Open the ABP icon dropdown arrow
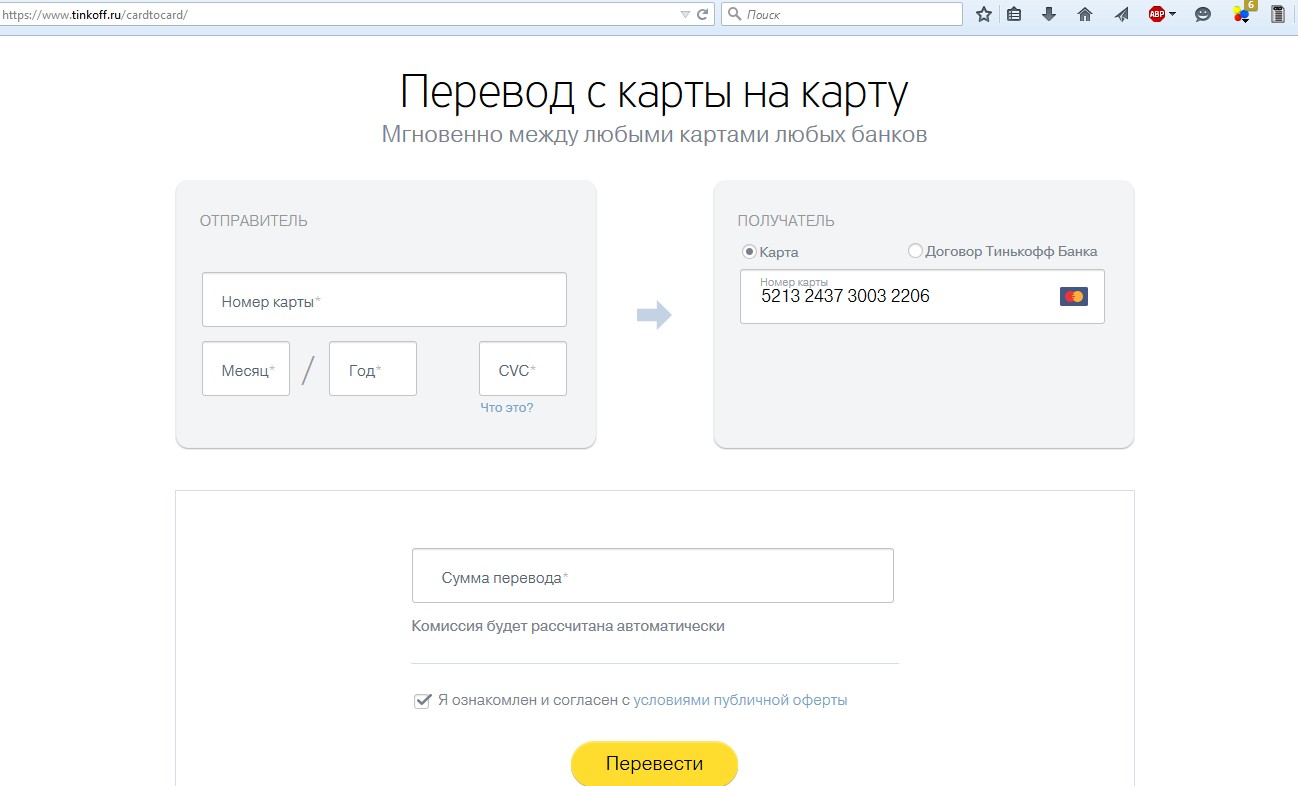Screen dimensions: 1298x786 click(1174, 14)
